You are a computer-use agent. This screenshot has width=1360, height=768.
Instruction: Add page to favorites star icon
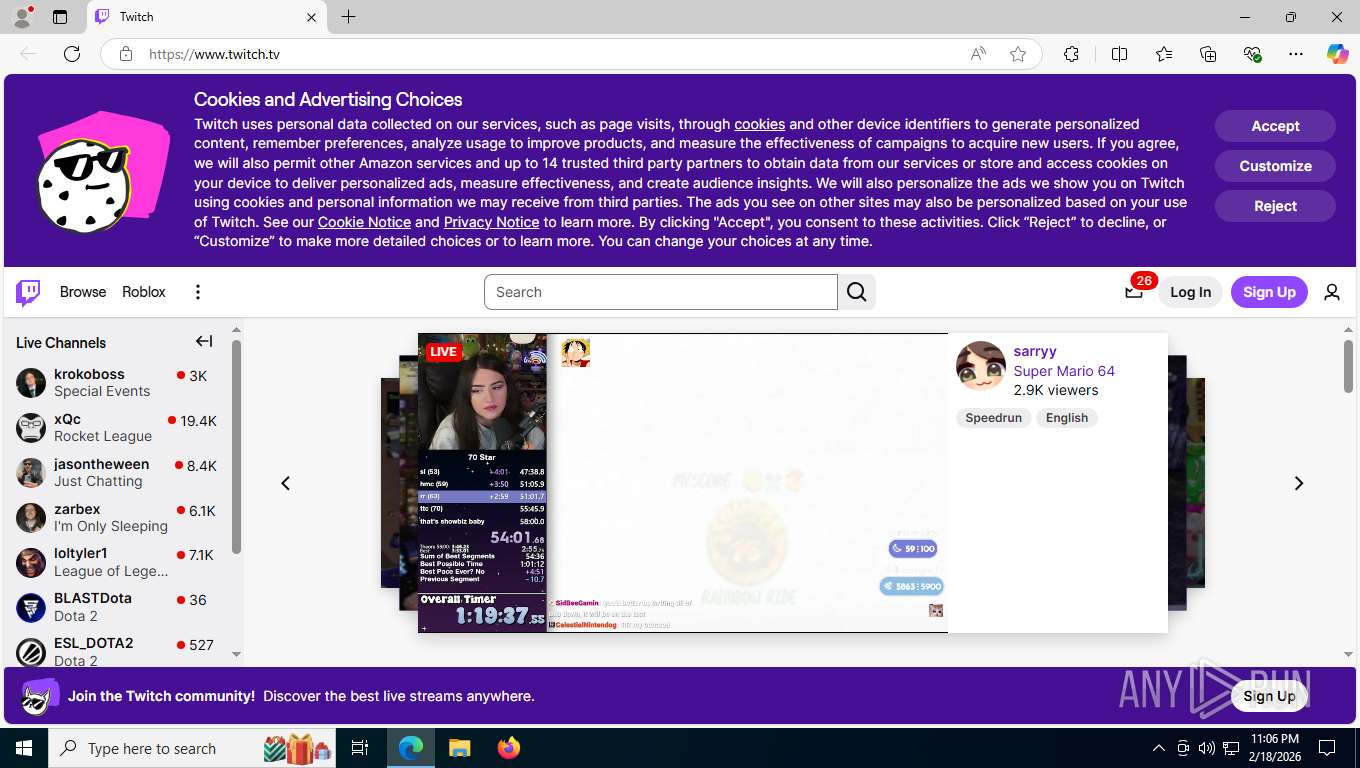click(1018, 54)
